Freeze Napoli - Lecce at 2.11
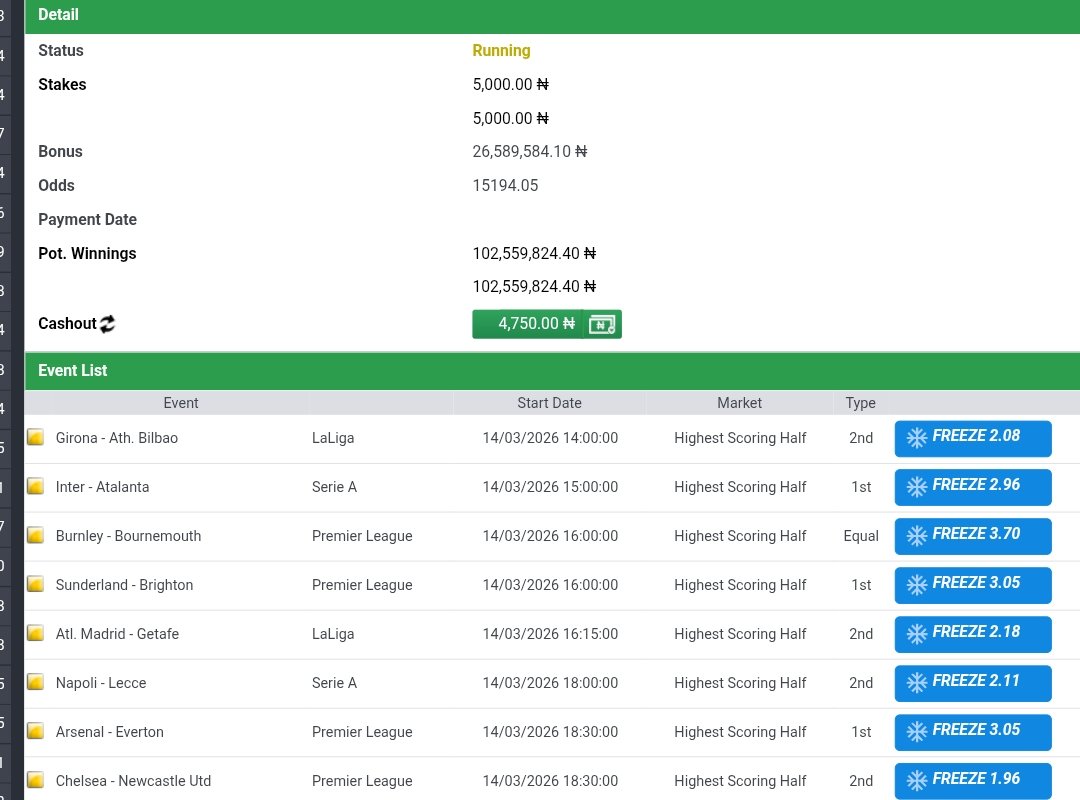1080x800 pixels. (973, 683)
